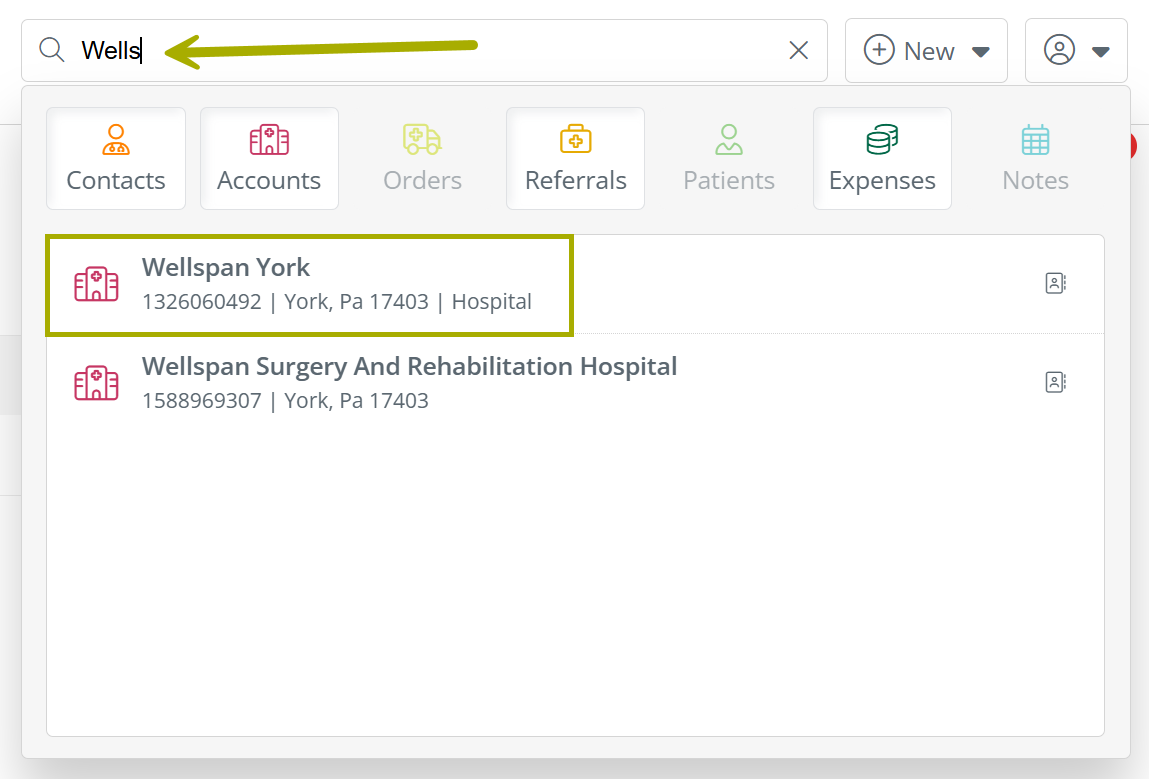Open contacts card icon for Wellspan York
Image resolution: width=1149 pixels, height=779 pixels.
click(x=1055, y=284)
